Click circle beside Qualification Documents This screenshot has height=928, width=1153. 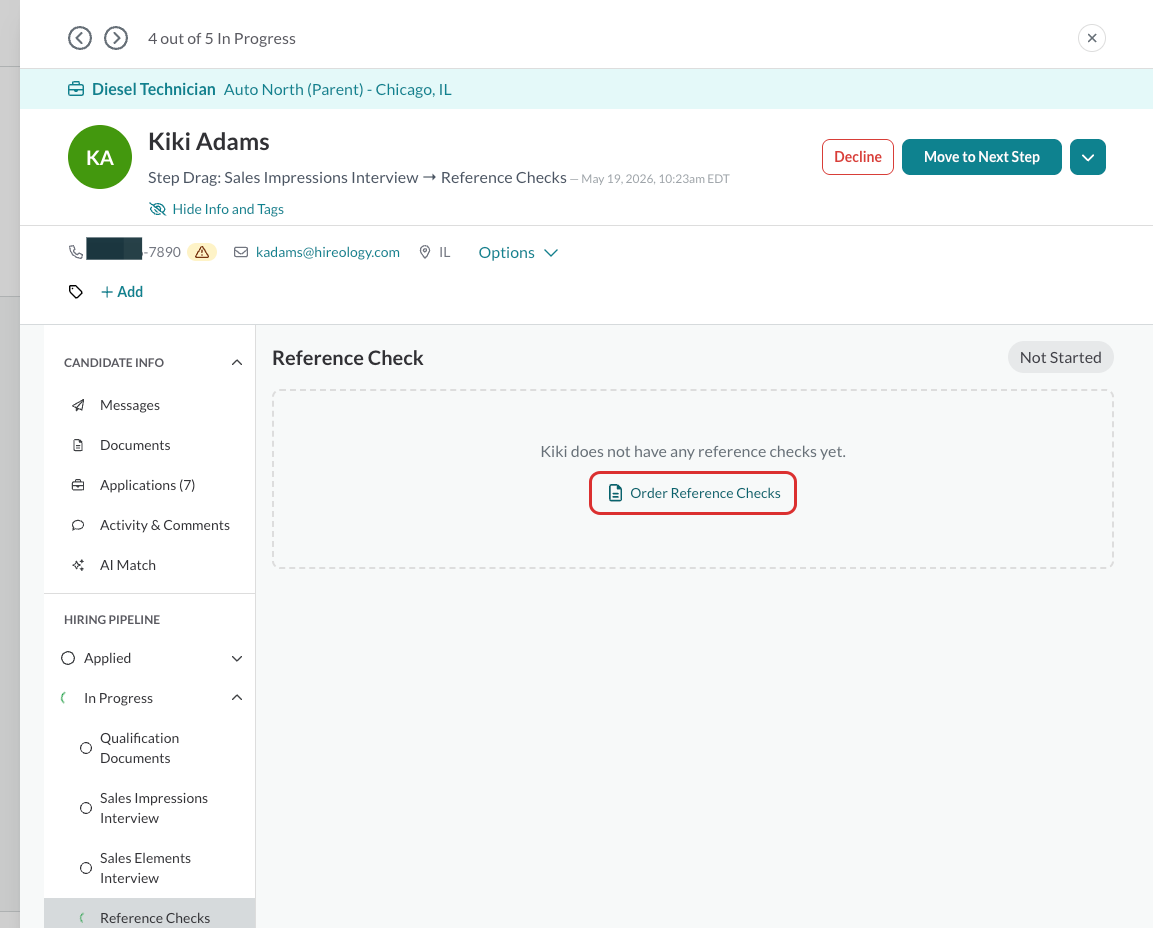pyautogui.click(x=86, y=749)
